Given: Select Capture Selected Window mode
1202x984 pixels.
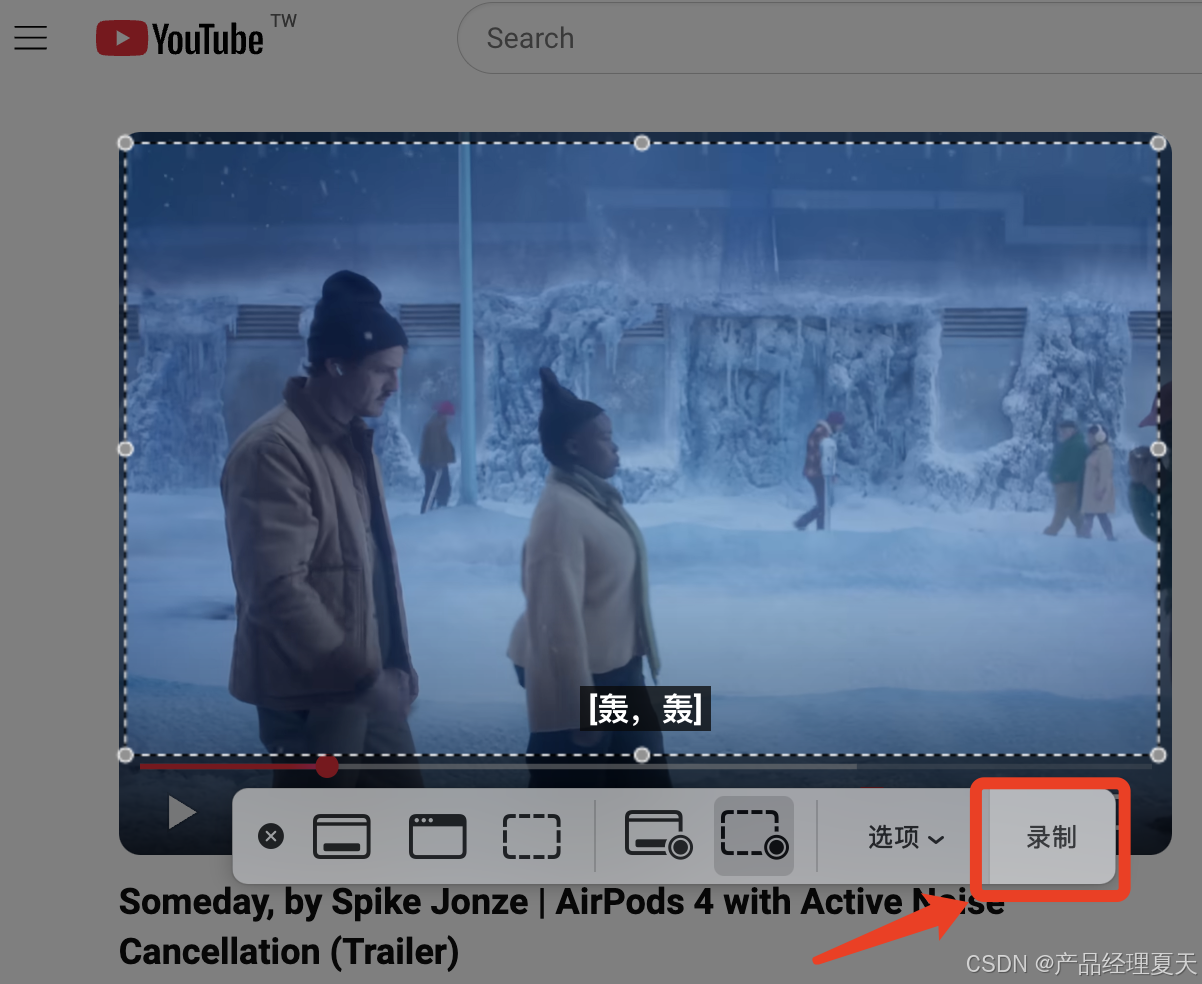Looking at the screenshot, I should [437, 836].
